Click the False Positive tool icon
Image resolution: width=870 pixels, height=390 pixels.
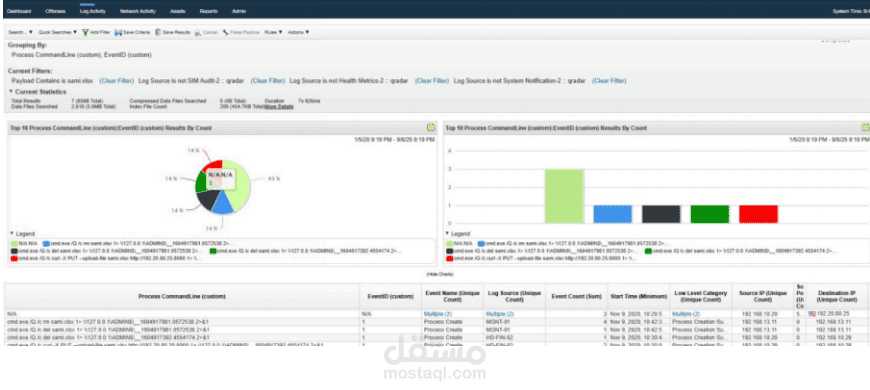[225, 32]
